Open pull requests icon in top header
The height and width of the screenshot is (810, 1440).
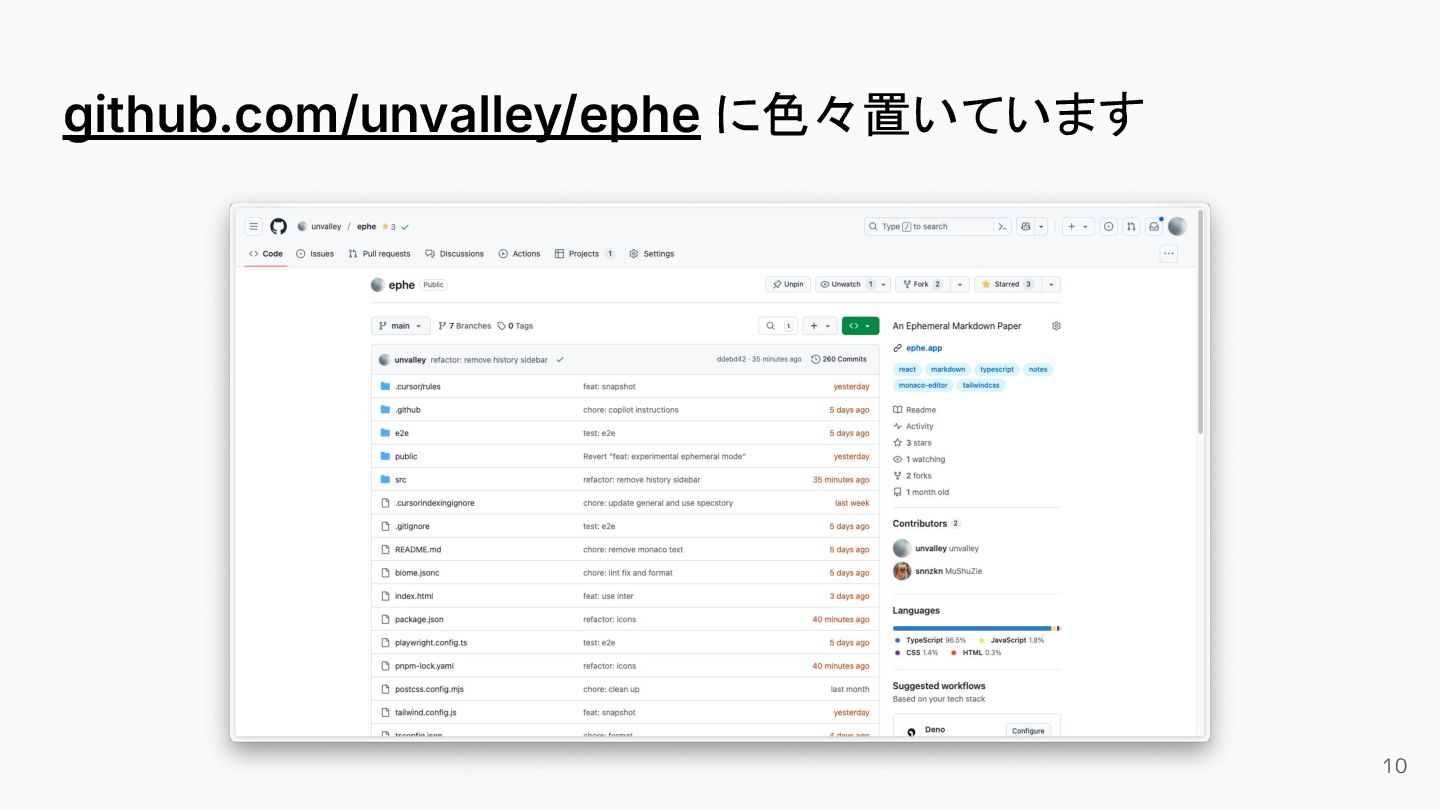(x=1131, y=227)
